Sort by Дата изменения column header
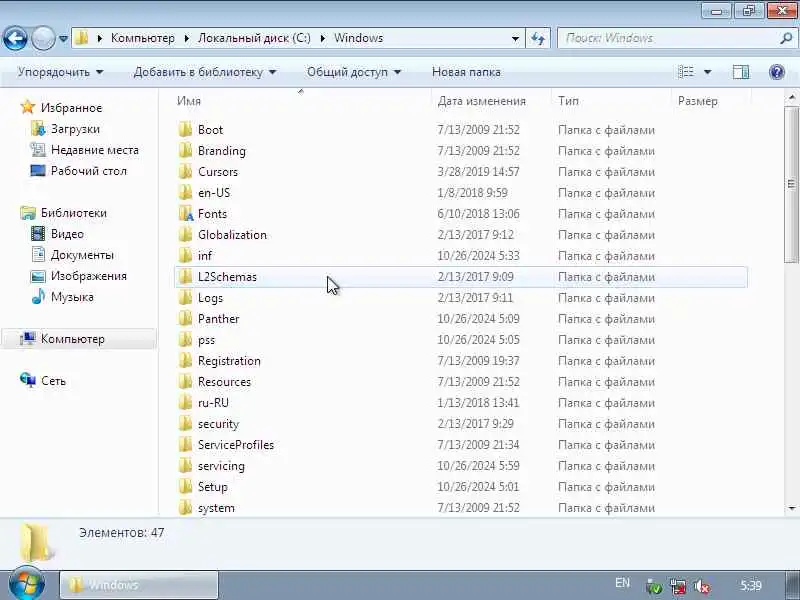 click(481, 101)
